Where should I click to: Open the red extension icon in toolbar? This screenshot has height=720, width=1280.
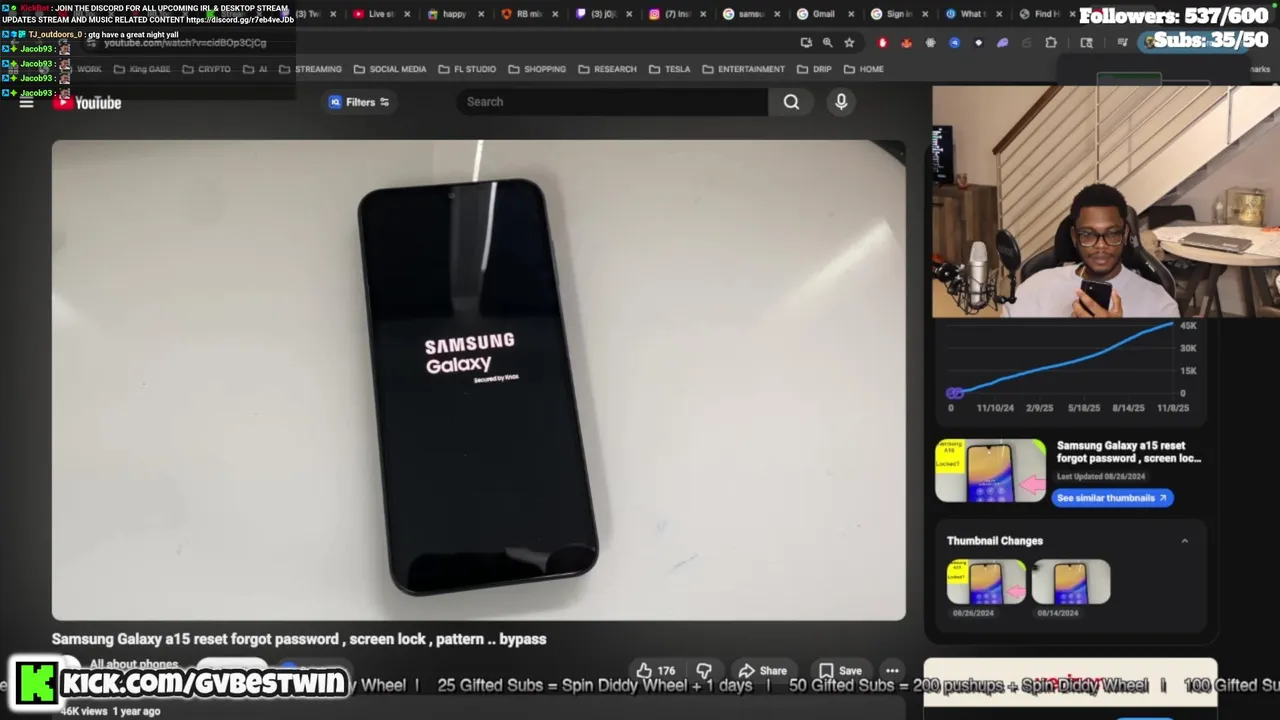[x=882, y=43]
